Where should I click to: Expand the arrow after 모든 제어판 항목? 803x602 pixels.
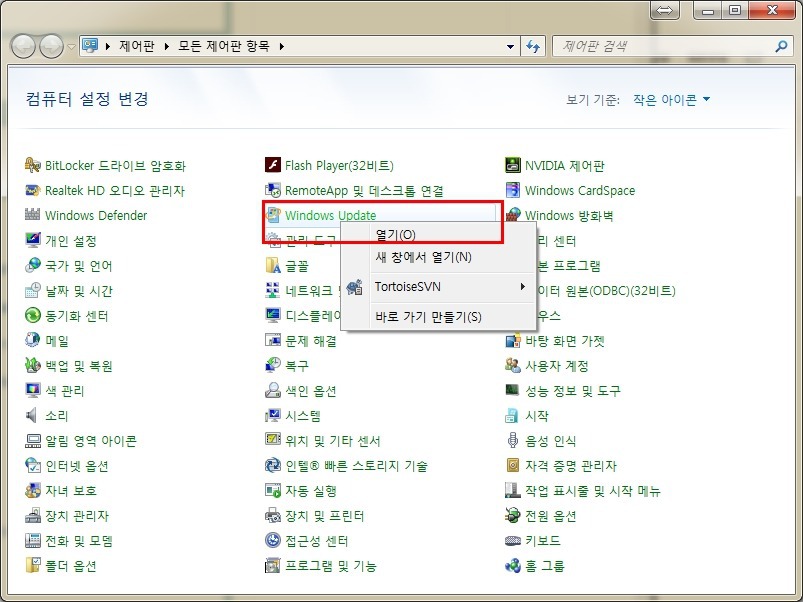(282, 46)
